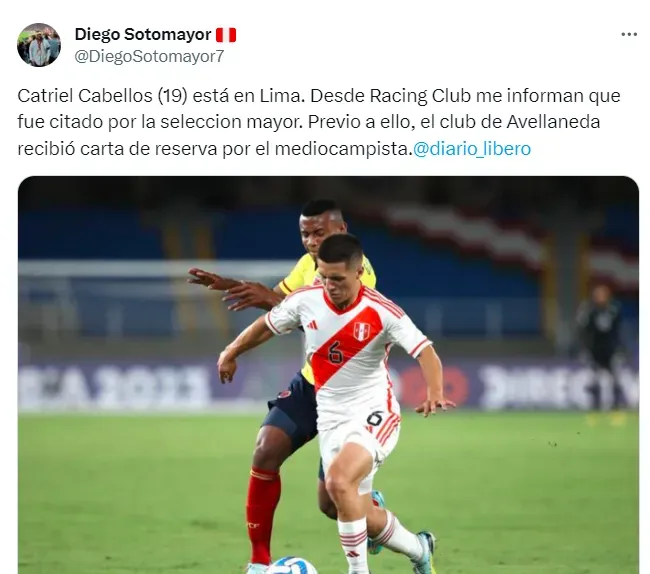Click the number 6 printed on the white shorts
This screenshot has width=650, height=574.
[374, 419]
